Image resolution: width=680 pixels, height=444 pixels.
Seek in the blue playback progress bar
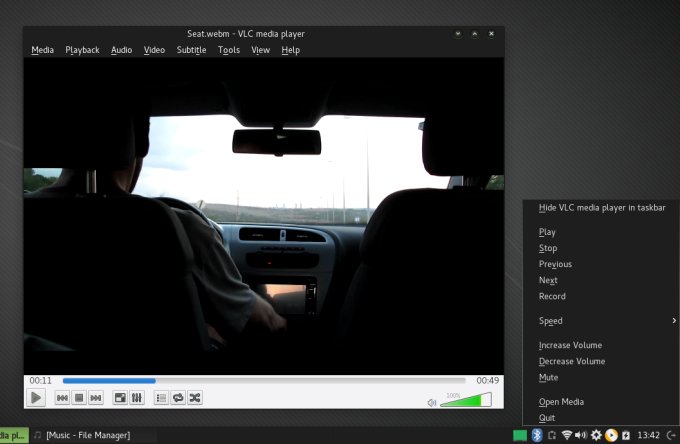click(x=264, y=381)
